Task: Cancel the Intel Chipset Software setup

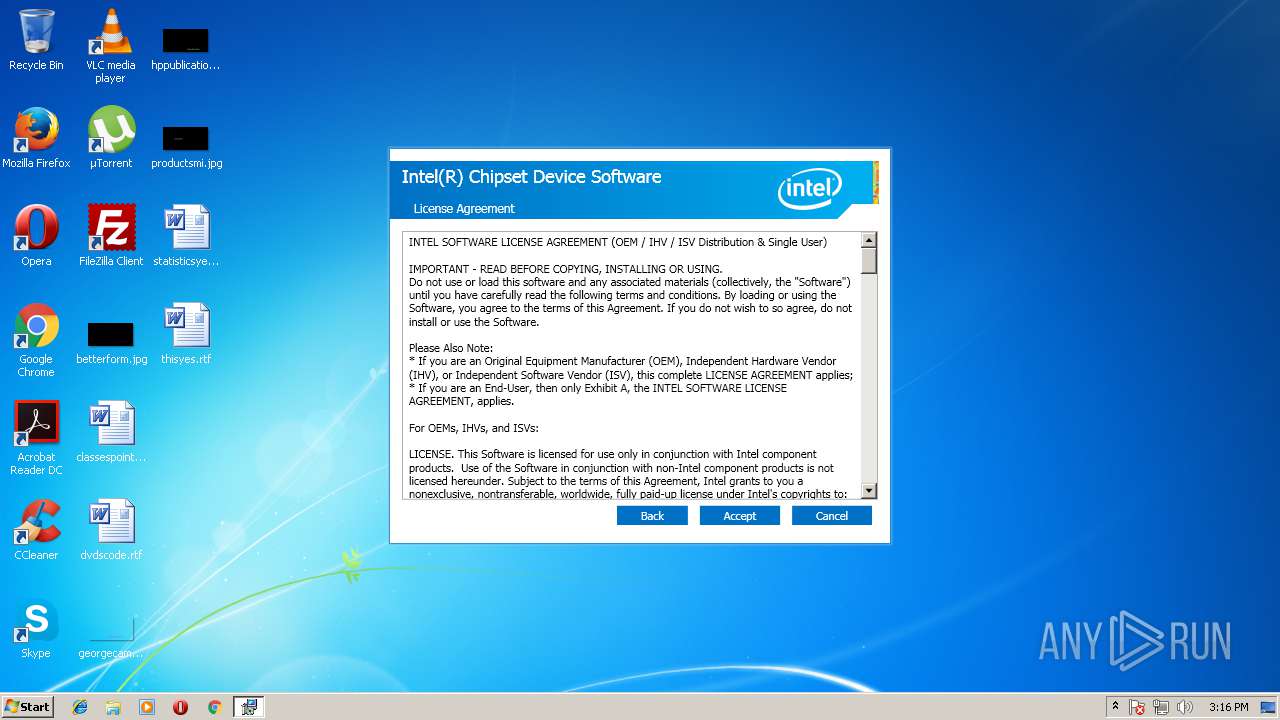Action: click(832, 516)
